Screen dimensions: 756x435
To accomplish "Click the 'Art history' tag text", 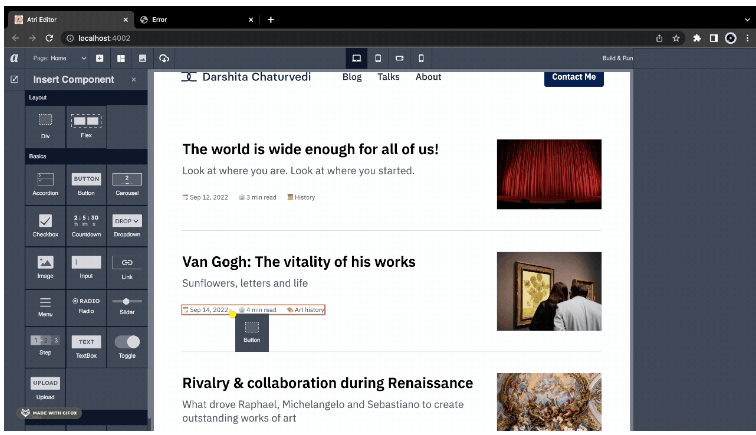I will (309, 310).
